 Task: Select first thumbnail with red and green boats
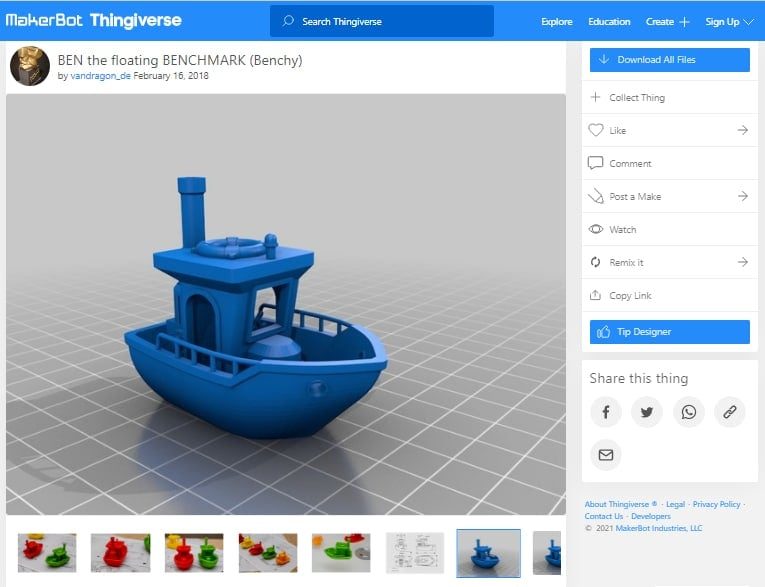[x=47, y=552]
